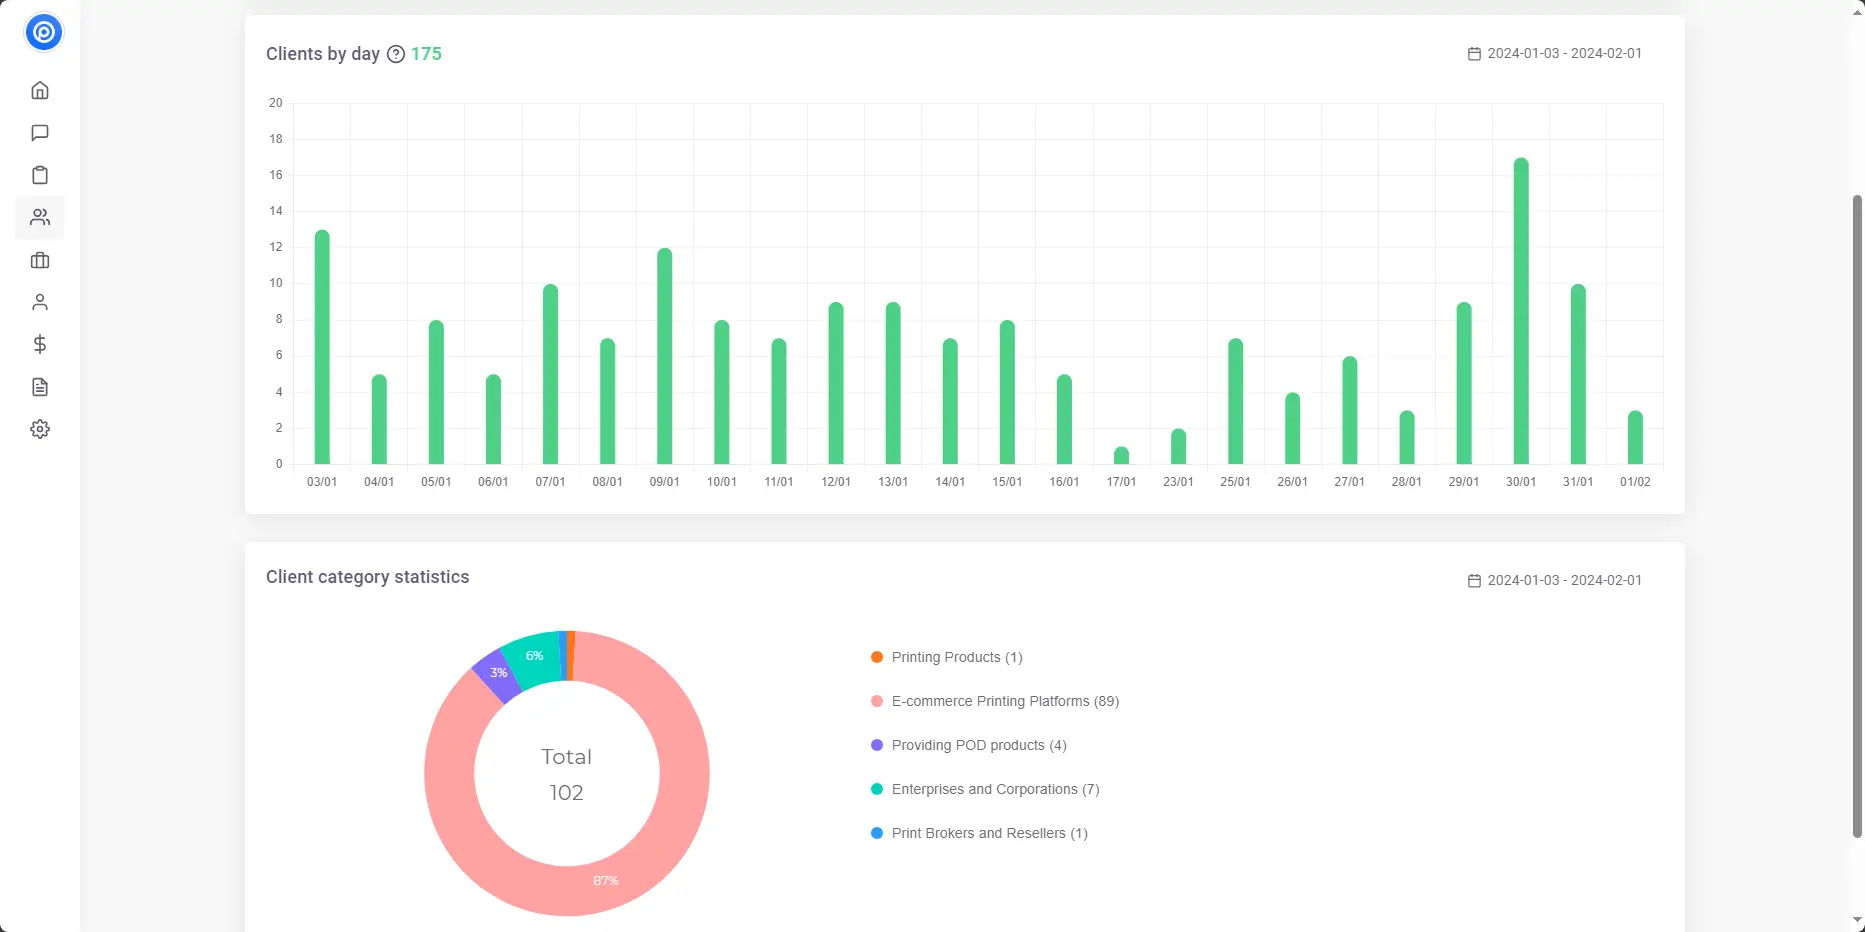
Task: Select the clipboard orders icon
Action: [x=40, y=175]
